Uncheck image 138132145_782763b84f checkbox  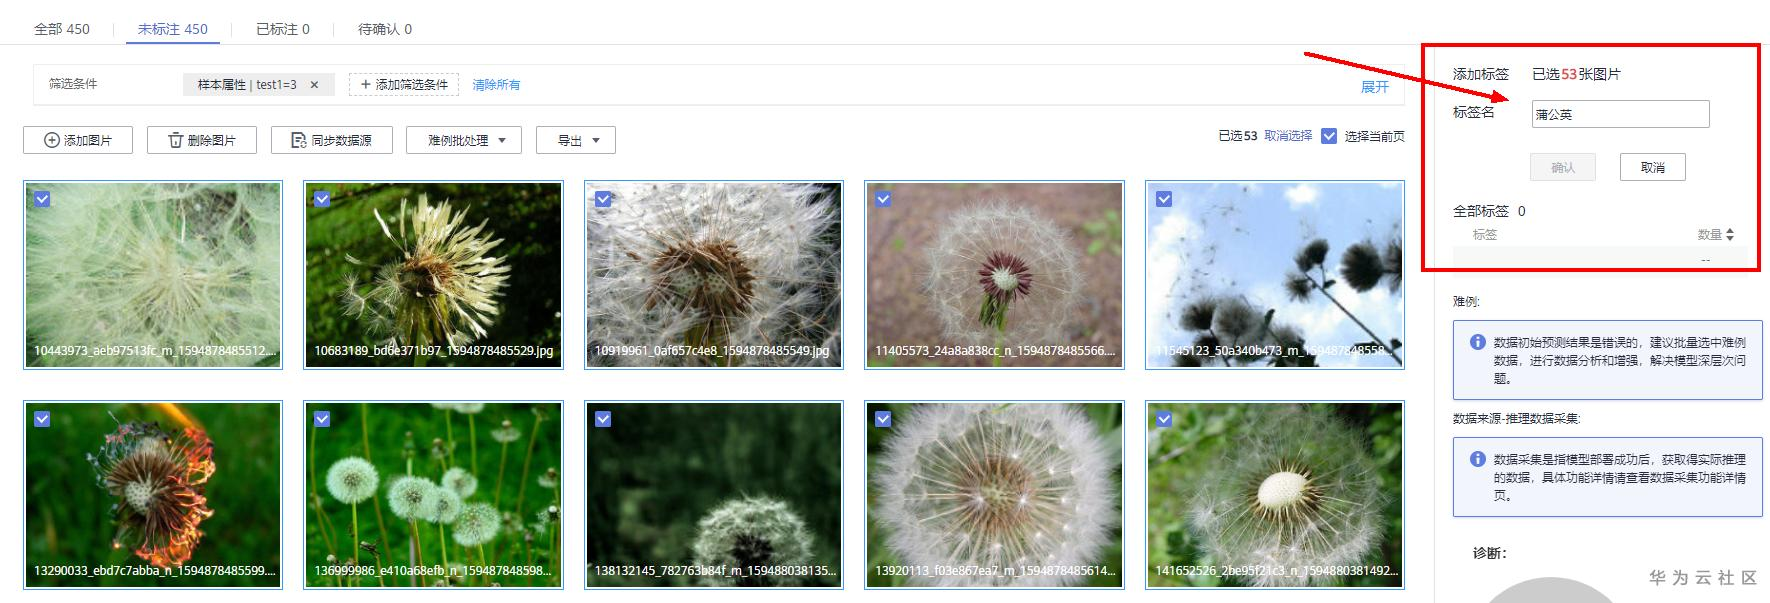(603, 419)
